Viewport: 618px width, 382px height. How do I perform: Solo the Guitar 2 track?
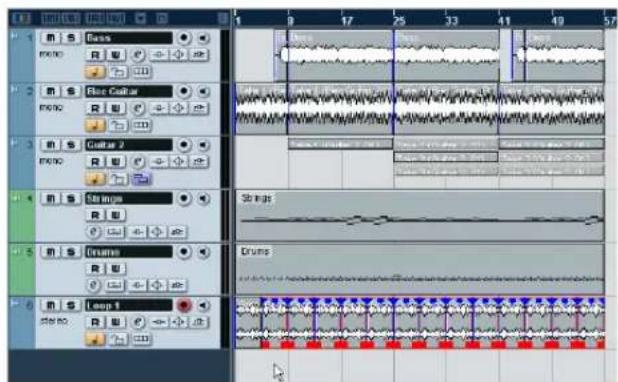[x=71, y=145]
